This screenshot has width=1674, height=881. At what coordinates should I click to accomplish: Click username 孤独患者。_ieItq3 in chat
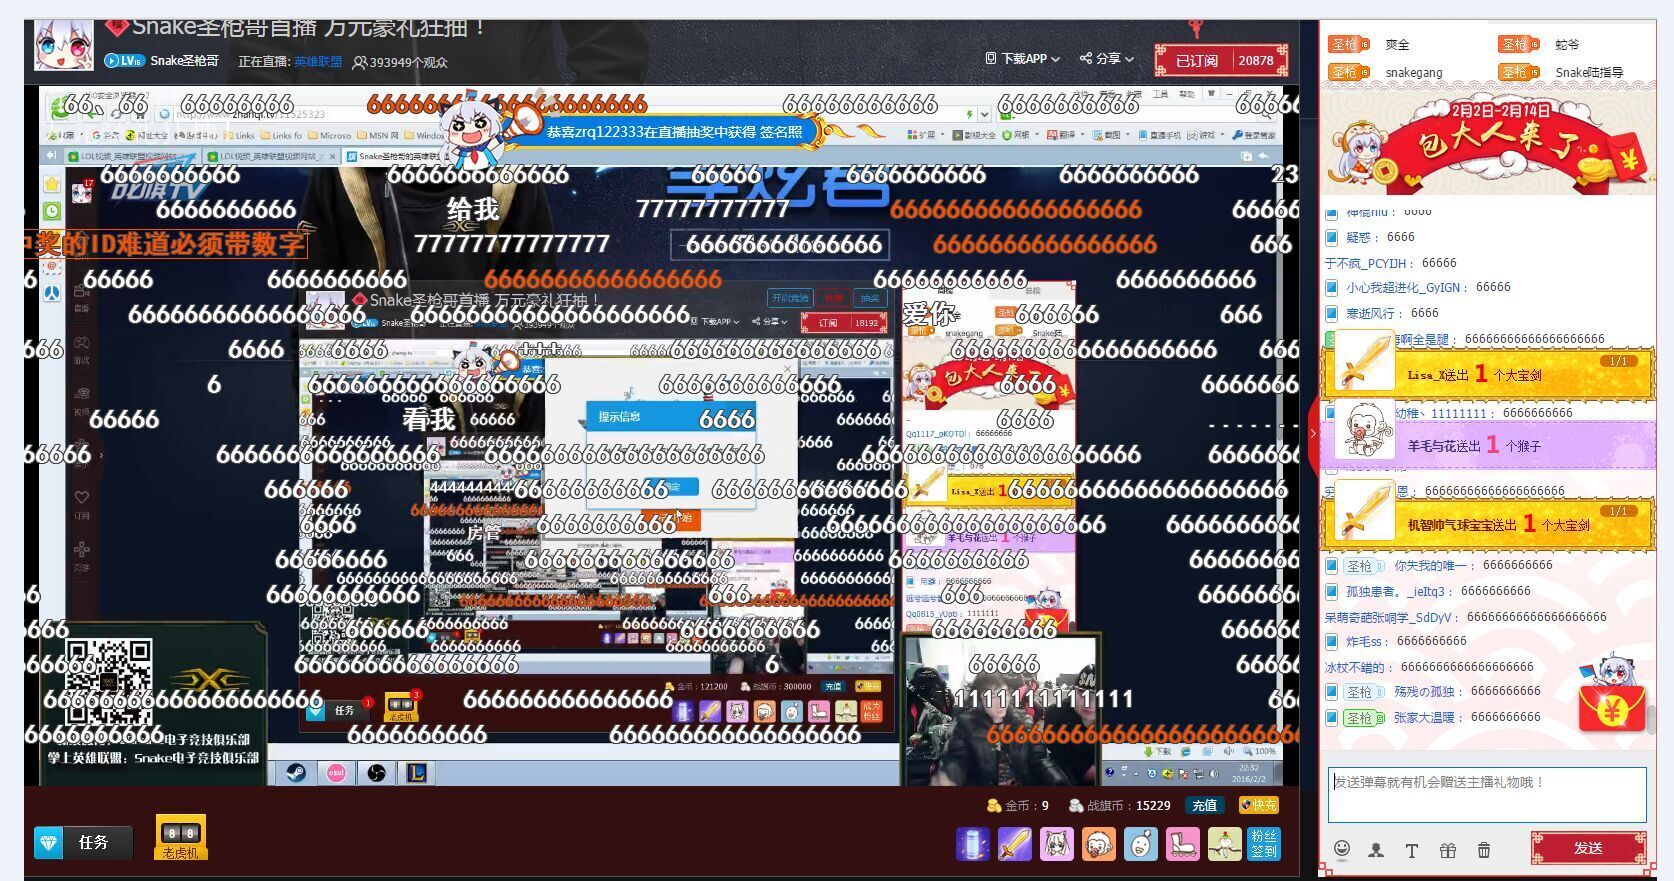(1395, 592)
